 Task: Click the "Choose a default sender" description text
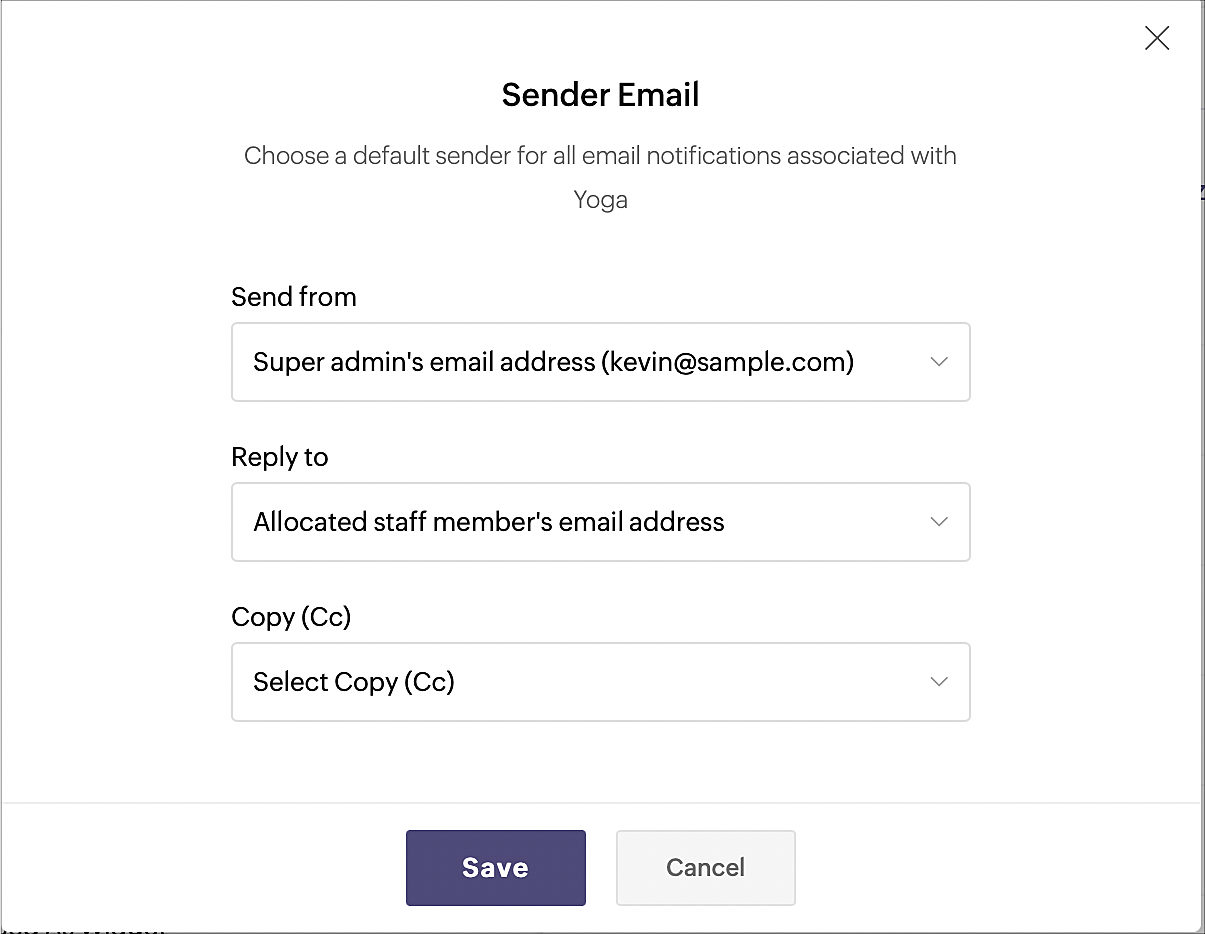coord(601,156)
